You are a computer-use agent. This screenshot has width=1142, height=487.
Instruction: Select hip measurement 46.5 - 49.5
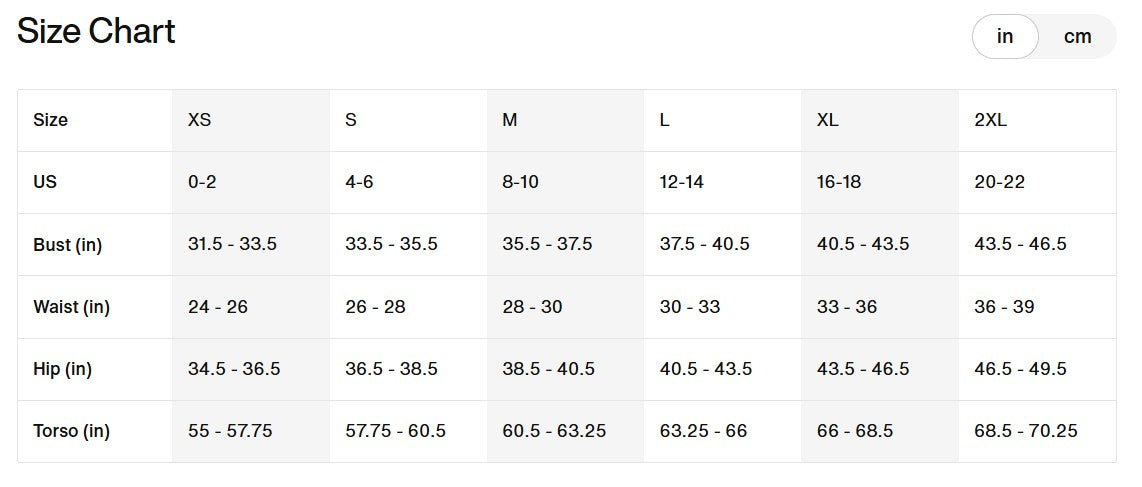(1020, 369)
